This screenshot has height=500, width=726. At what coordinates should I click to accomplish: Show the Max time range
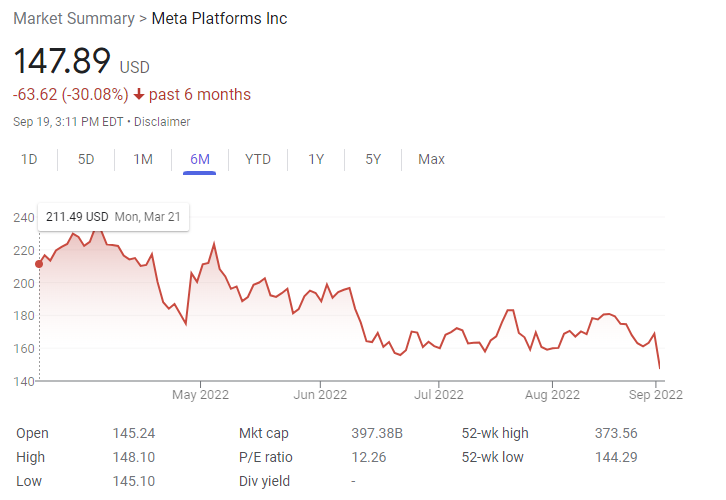pyautogui.click(x=431, y=159)
